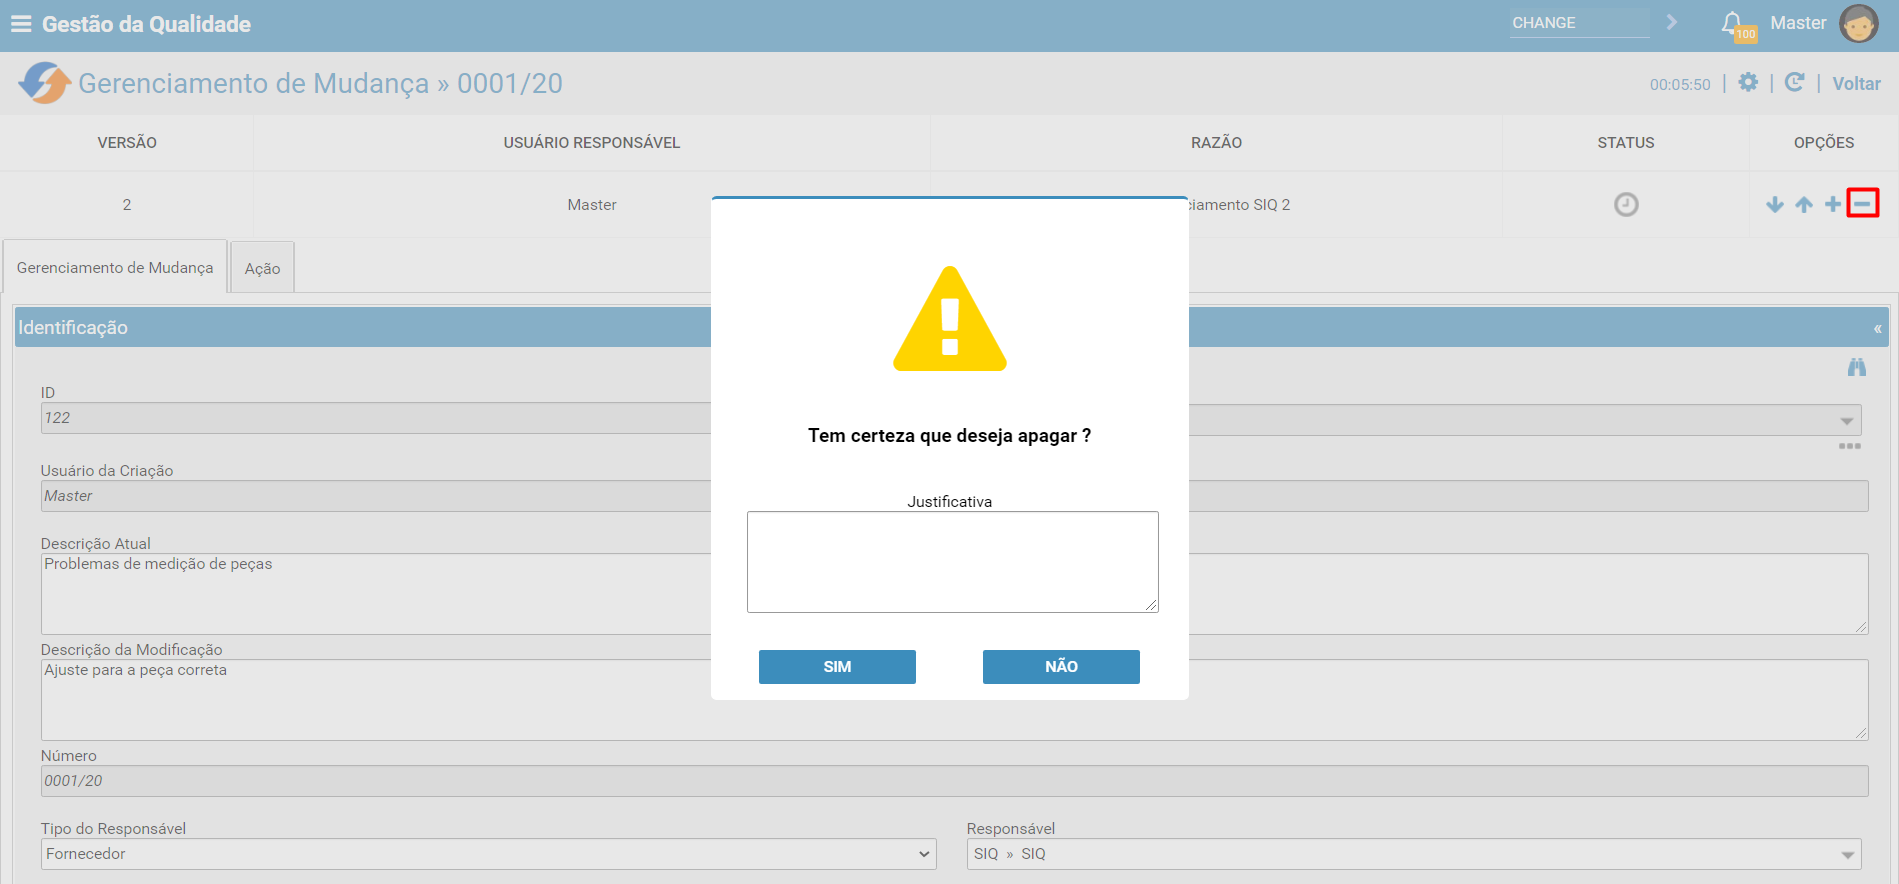Click the version cell showing 2
Screen dimensions: 1899x884
point(127,204)
